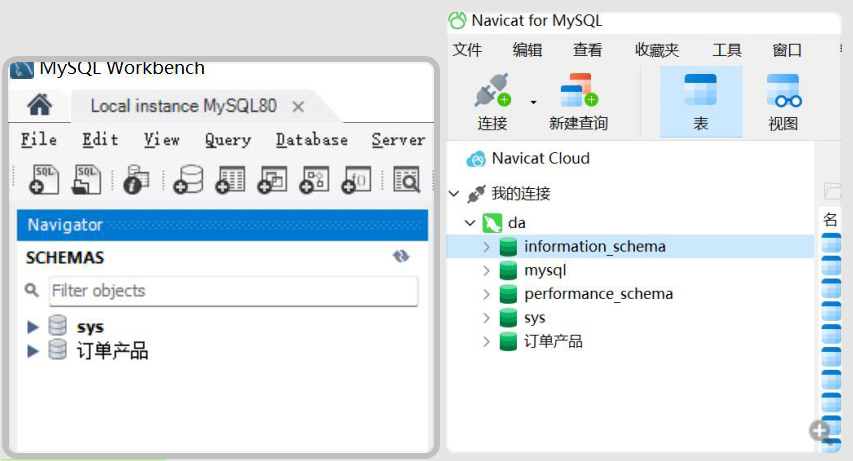
Task: Select the sys schema in Workbench
Action: click(90, 327)
